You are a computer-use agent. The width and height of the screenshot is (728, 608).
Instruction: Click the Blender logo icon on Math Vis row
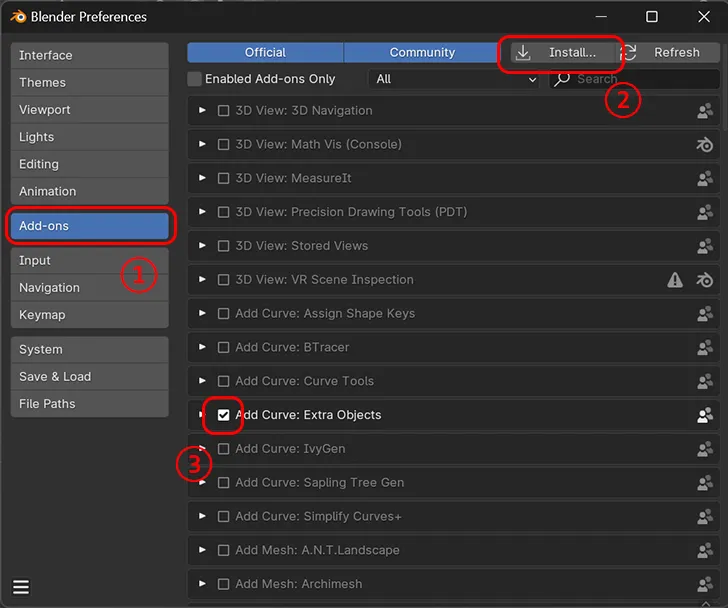tap(705, 145)
